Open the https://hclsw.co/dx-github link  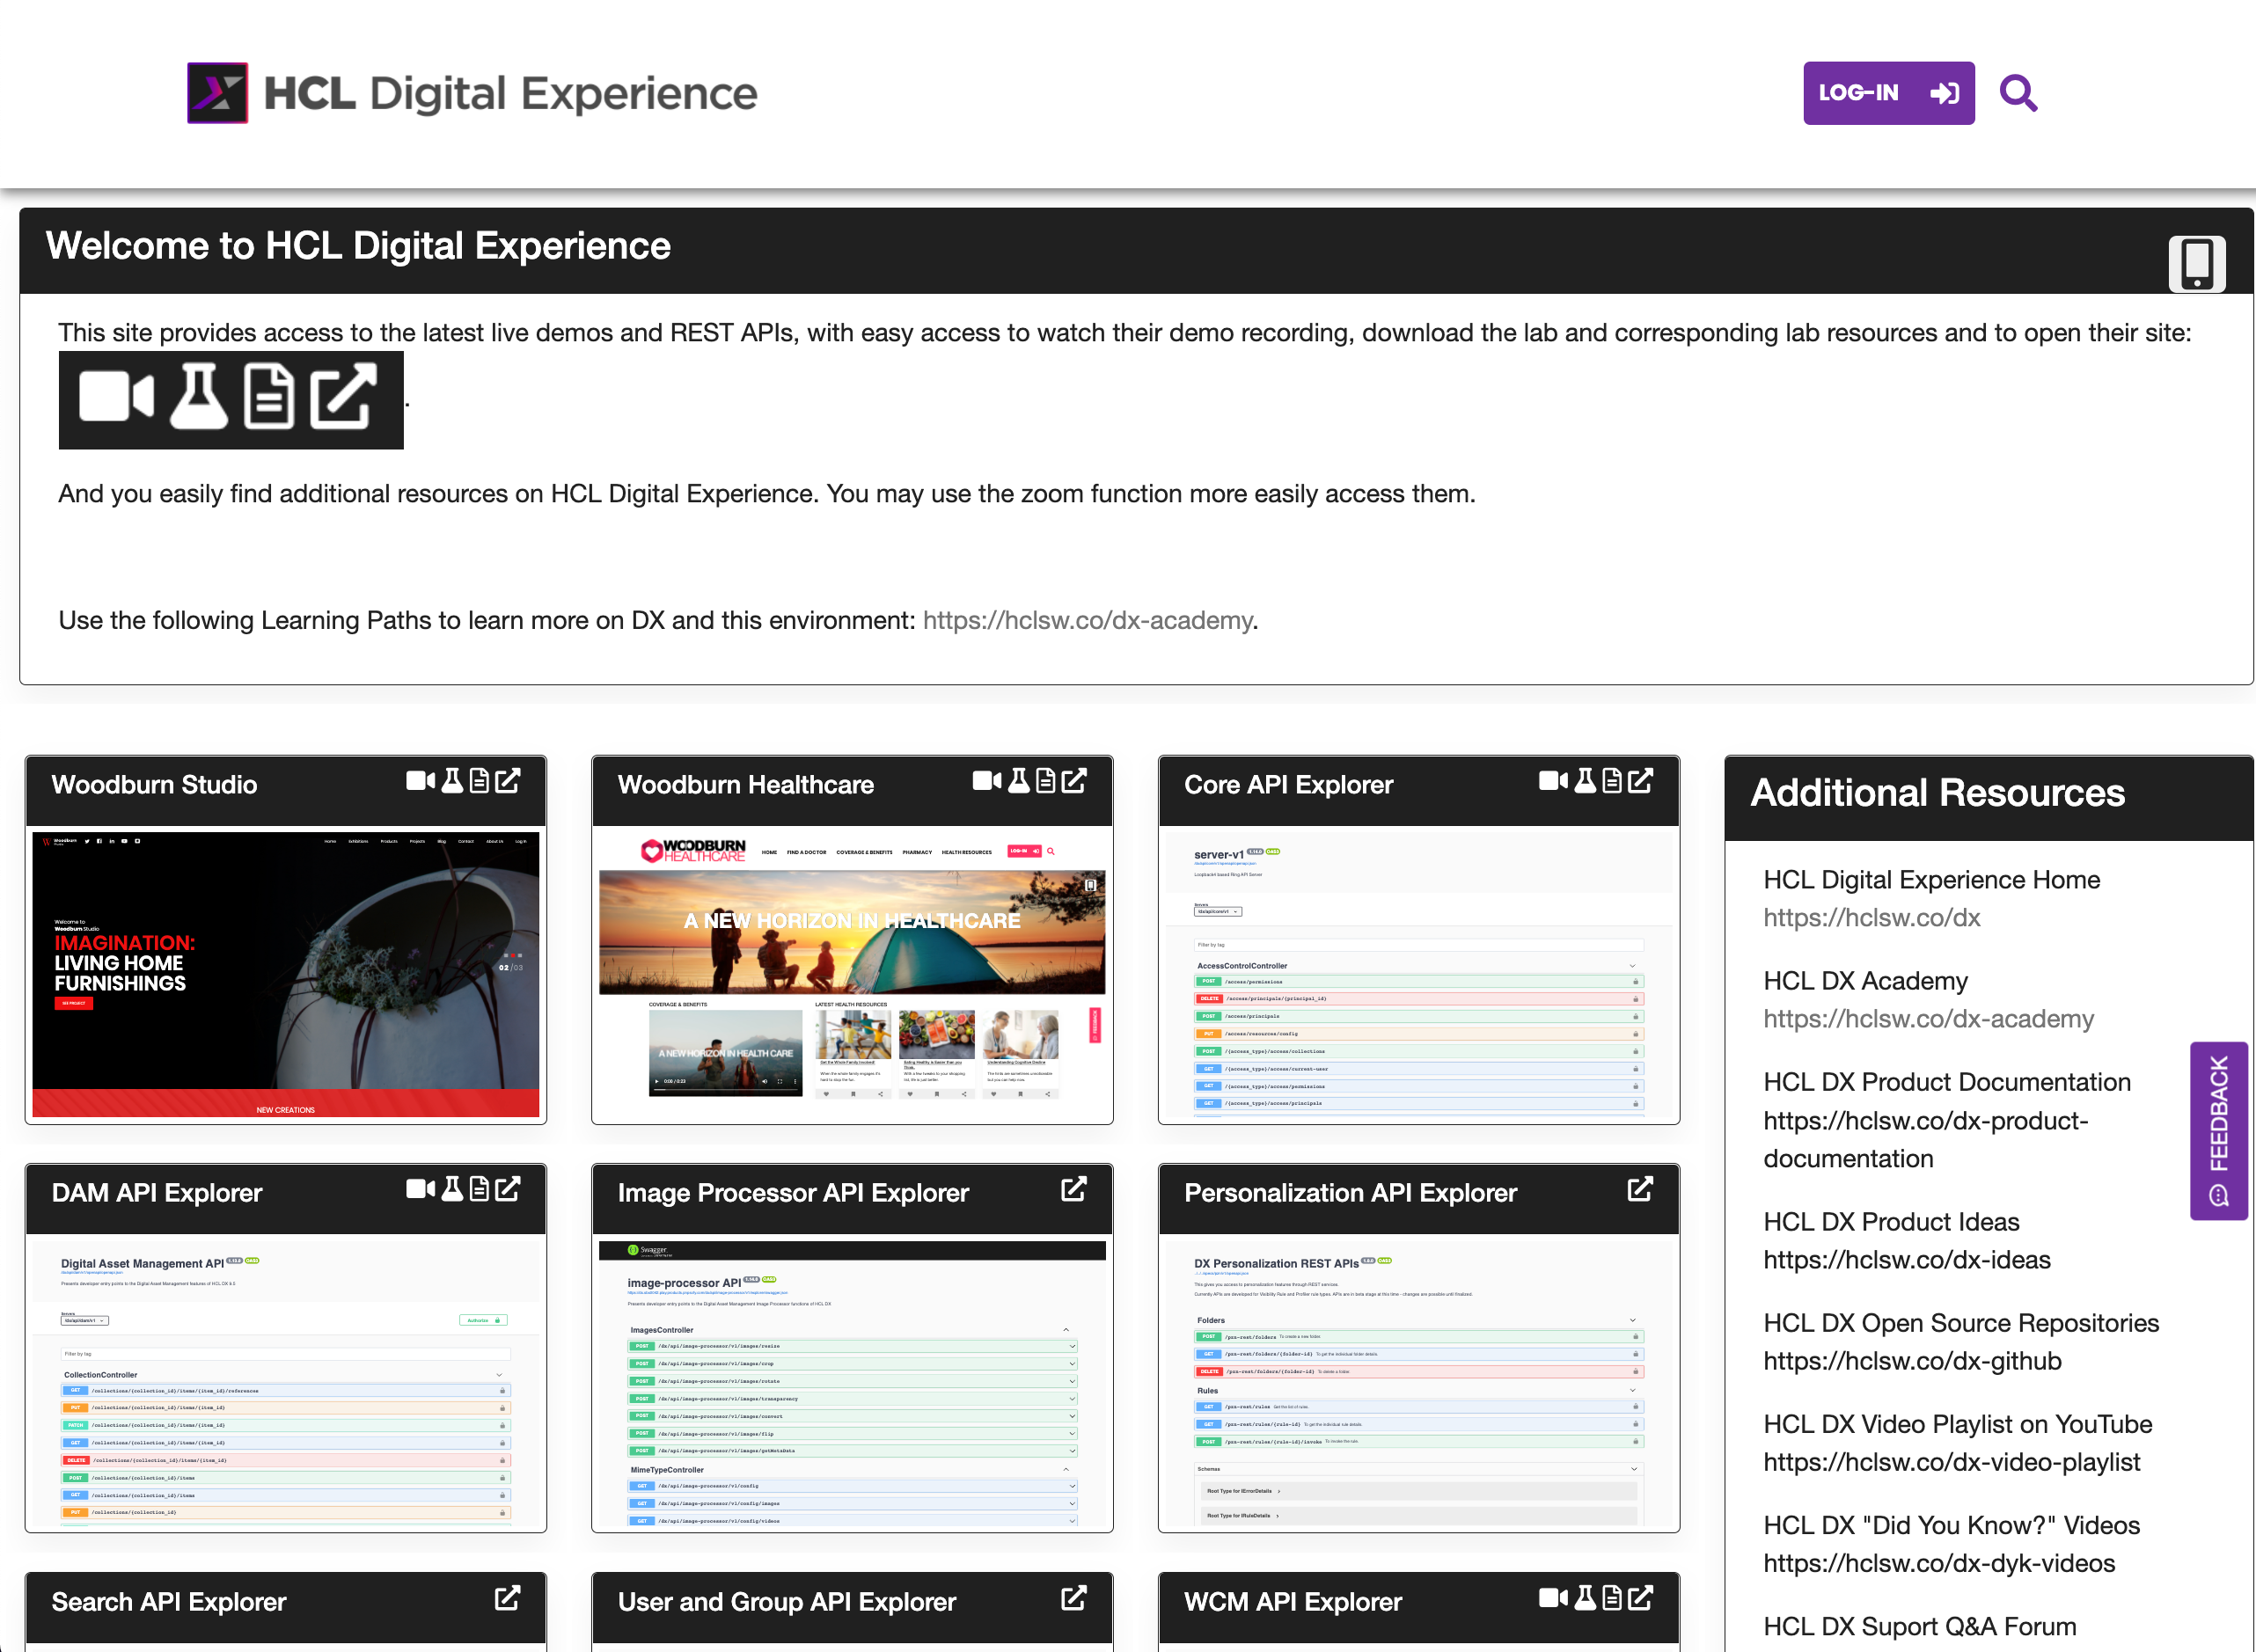[1912, 1361]
